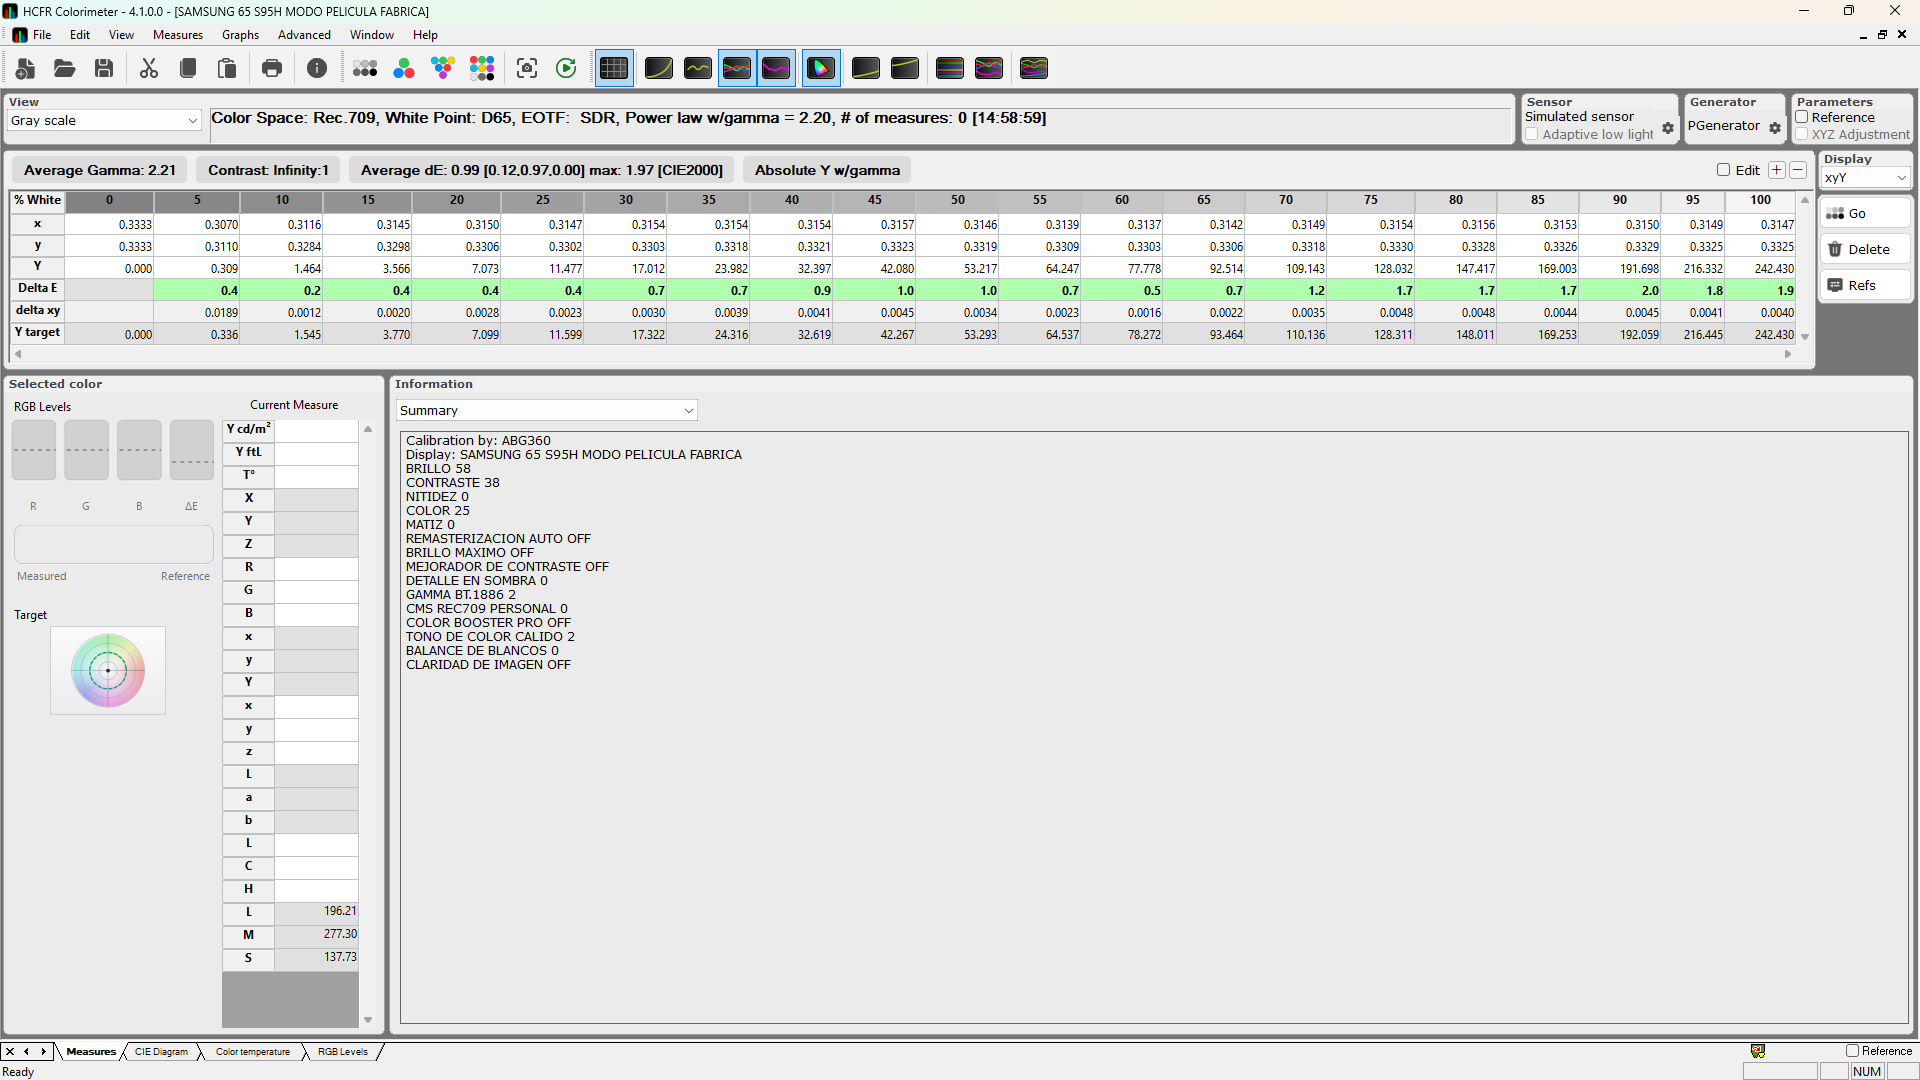The image size is (1920, 1080).
Task: Open the Advanced menu
Action: [304, 34]
